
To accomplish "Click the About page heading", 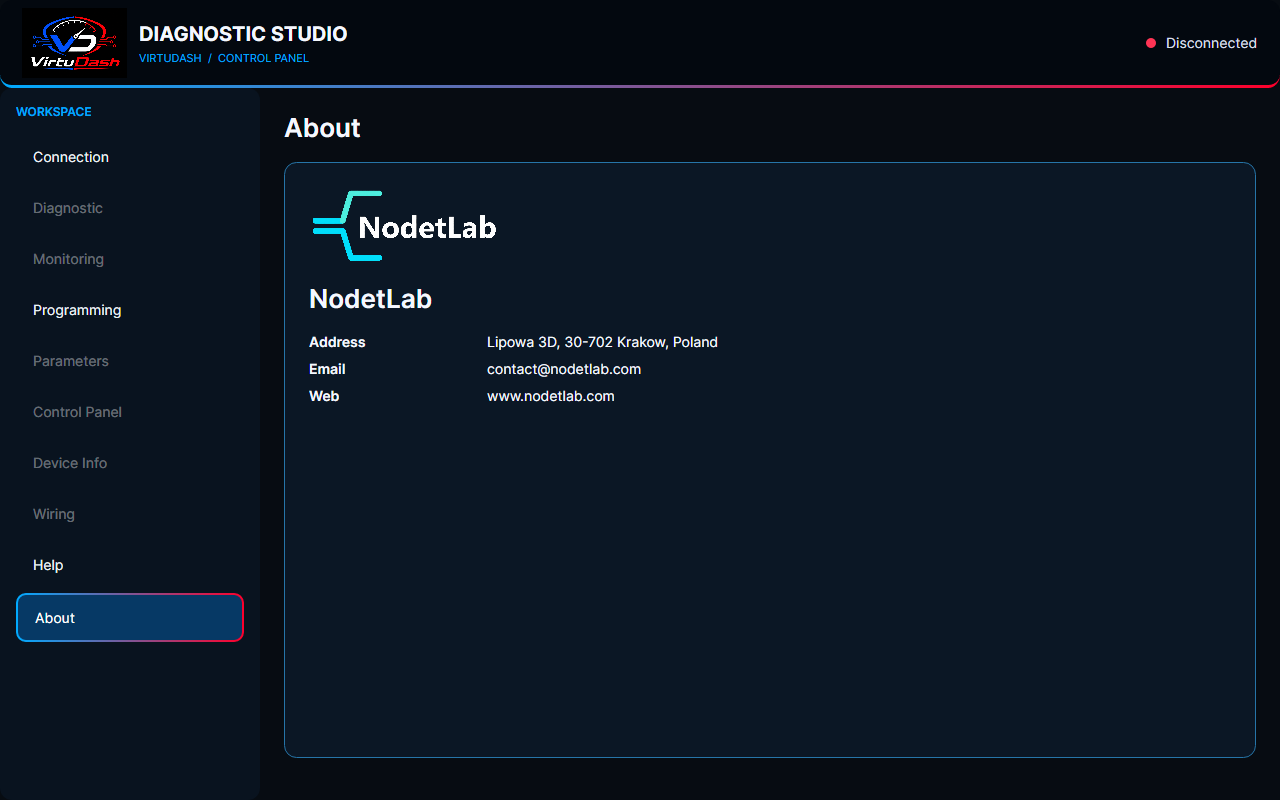I will 322,128.
